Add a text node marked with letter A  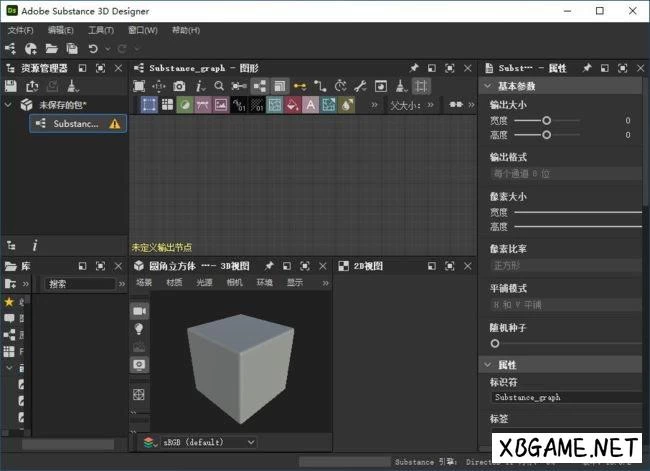pyautogui.click(x=311, y=105)
